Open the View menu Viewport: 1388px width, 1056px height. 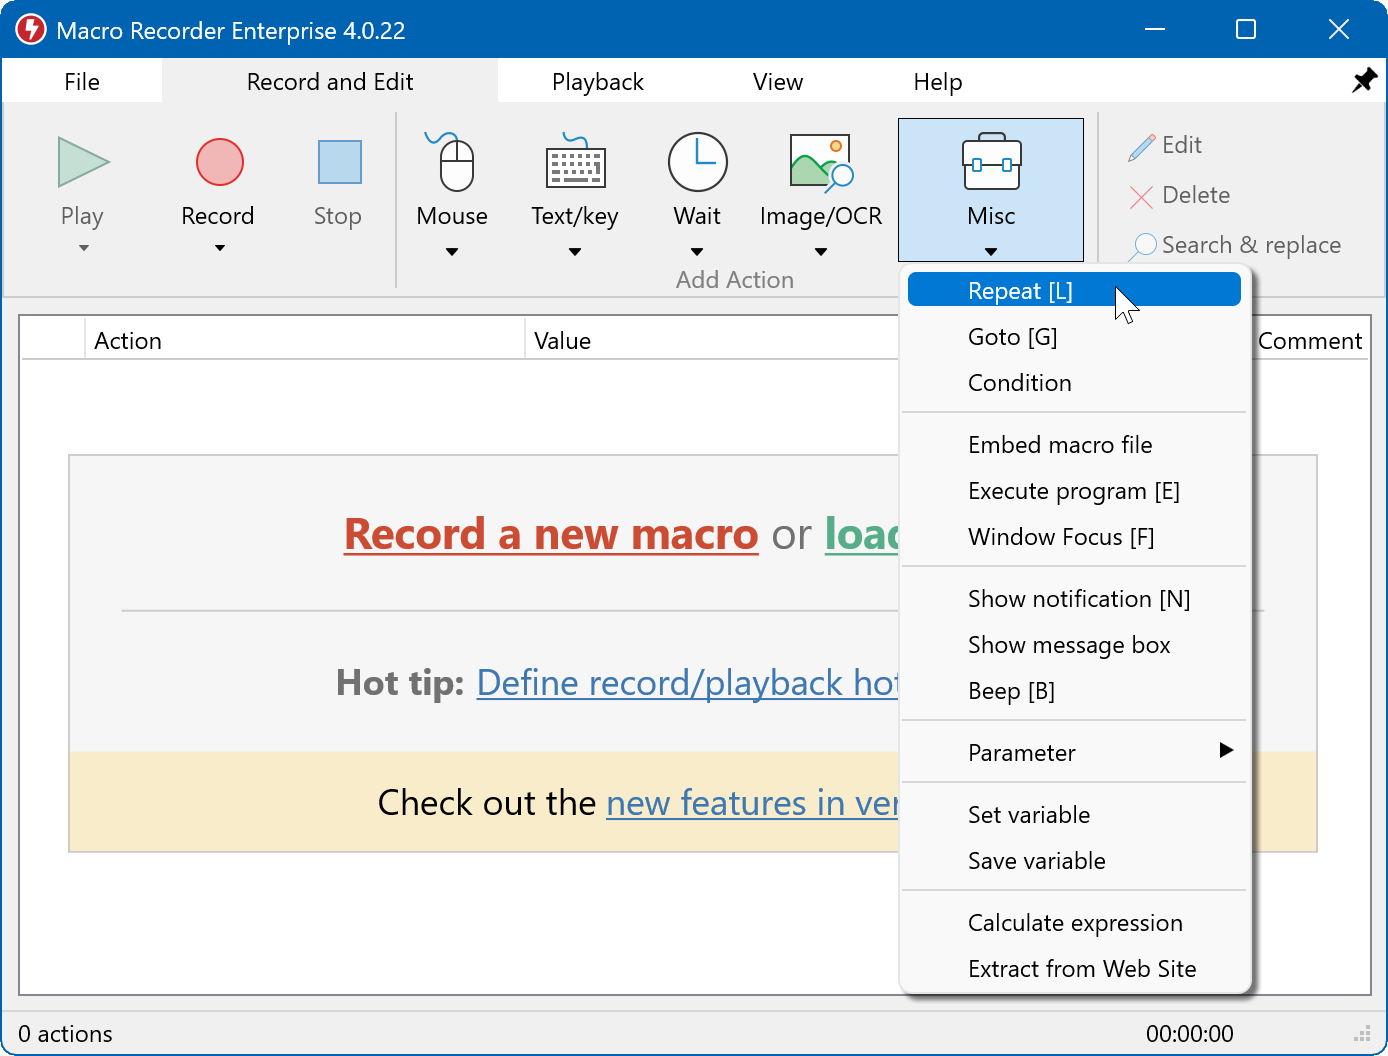click(777, 81)
